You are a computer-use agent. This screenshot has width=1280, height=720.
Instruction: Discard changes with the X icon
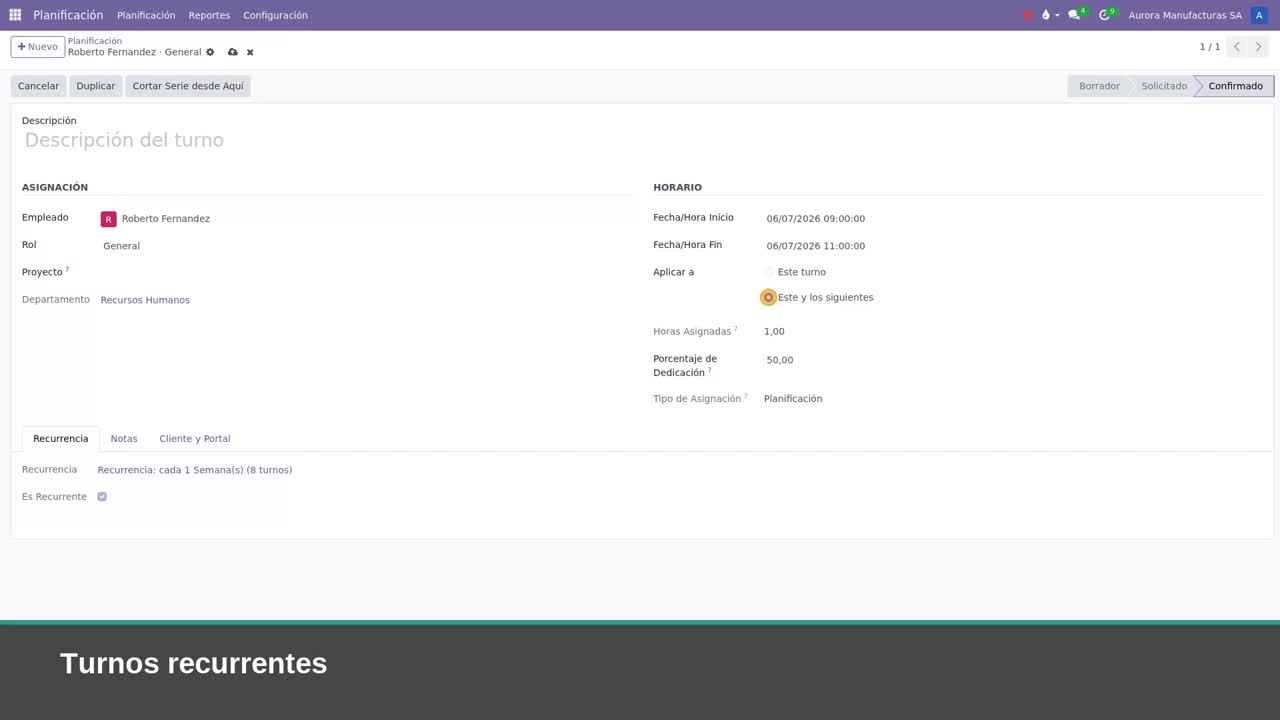(x=250, y=52)
